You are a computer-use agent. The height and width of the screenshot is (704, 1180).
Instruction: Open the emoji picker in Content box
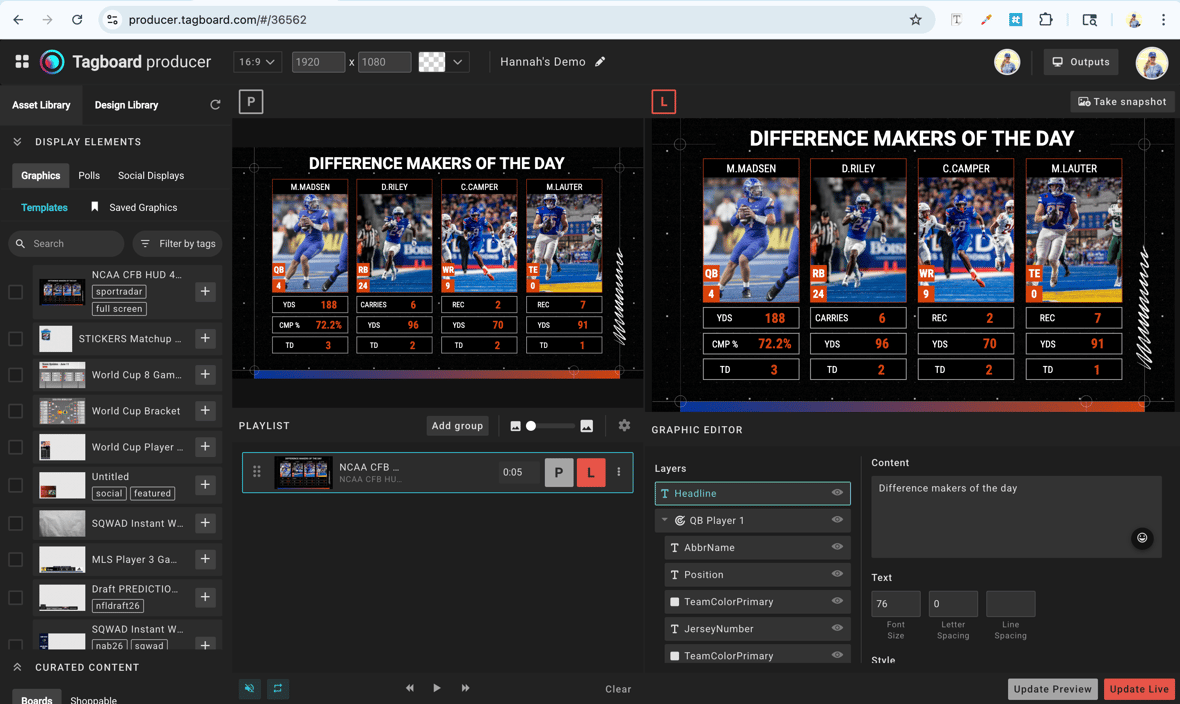pyautogui.click(x=1142, y=538)
